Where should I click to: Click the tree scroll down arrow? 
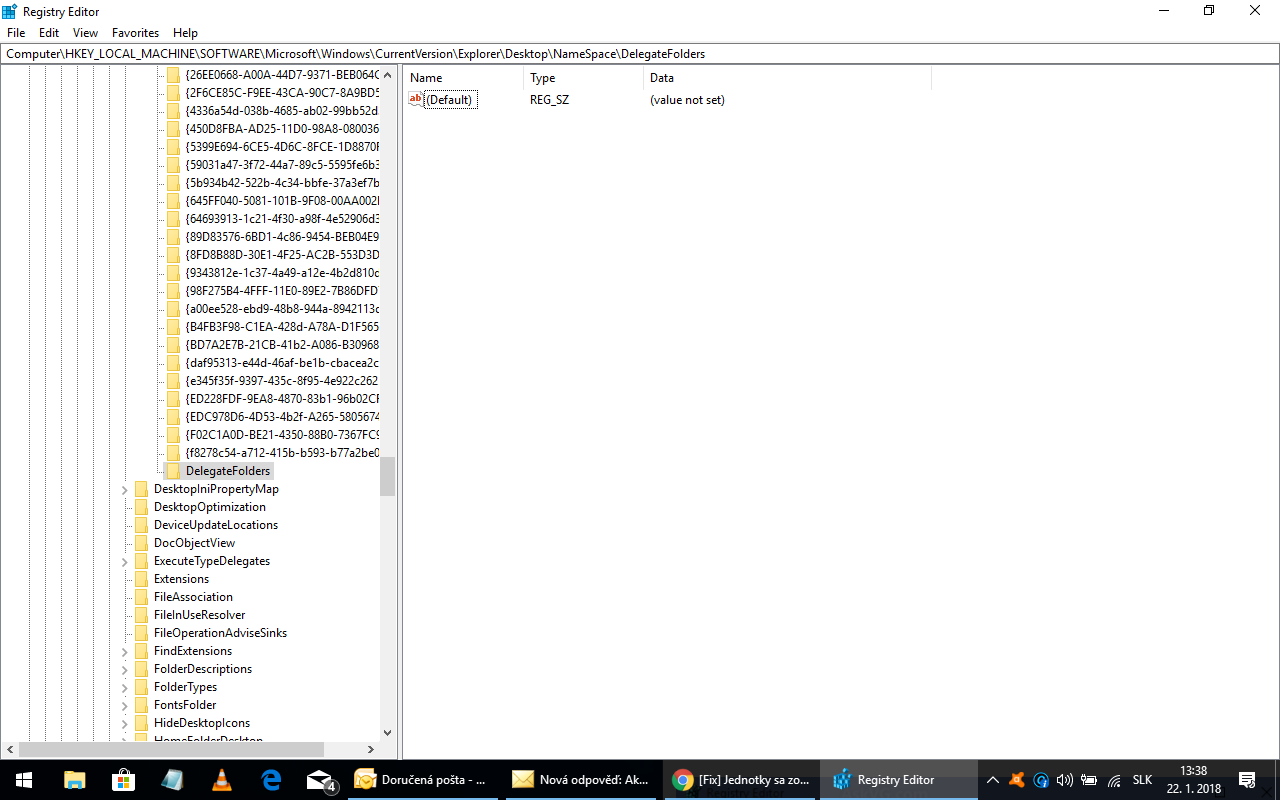tap(387, 732)
